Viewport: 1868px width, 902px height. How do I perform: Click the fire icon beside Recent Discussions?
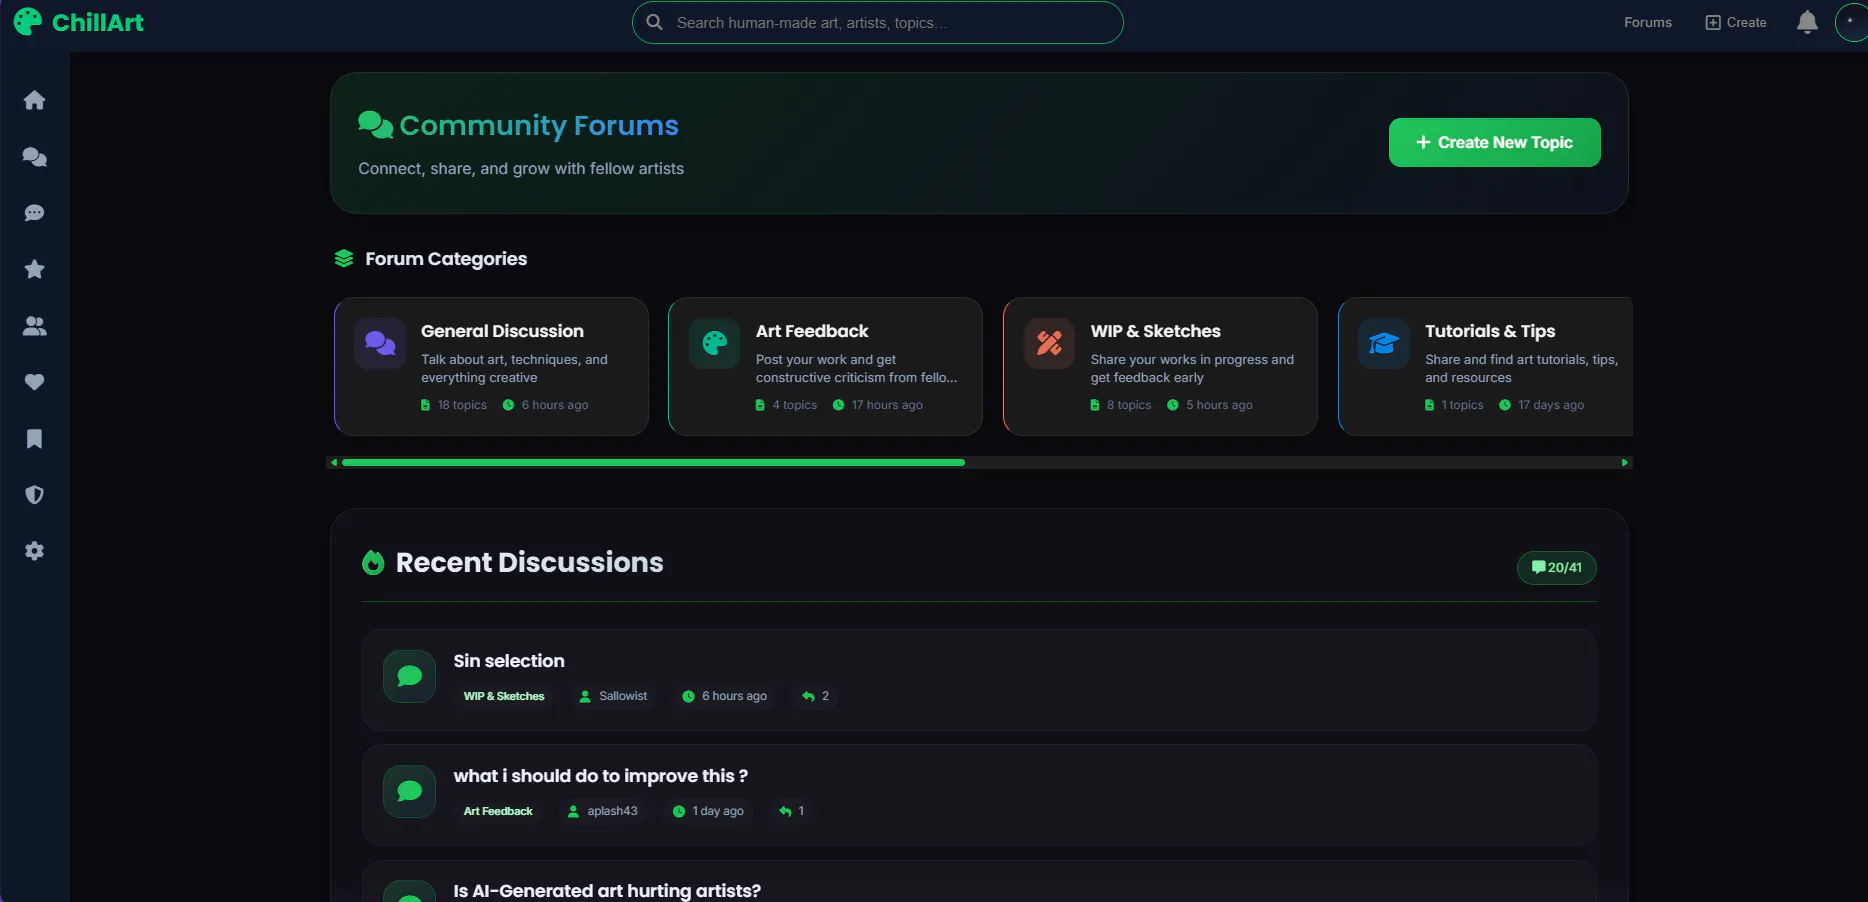(x=373, y=563)
